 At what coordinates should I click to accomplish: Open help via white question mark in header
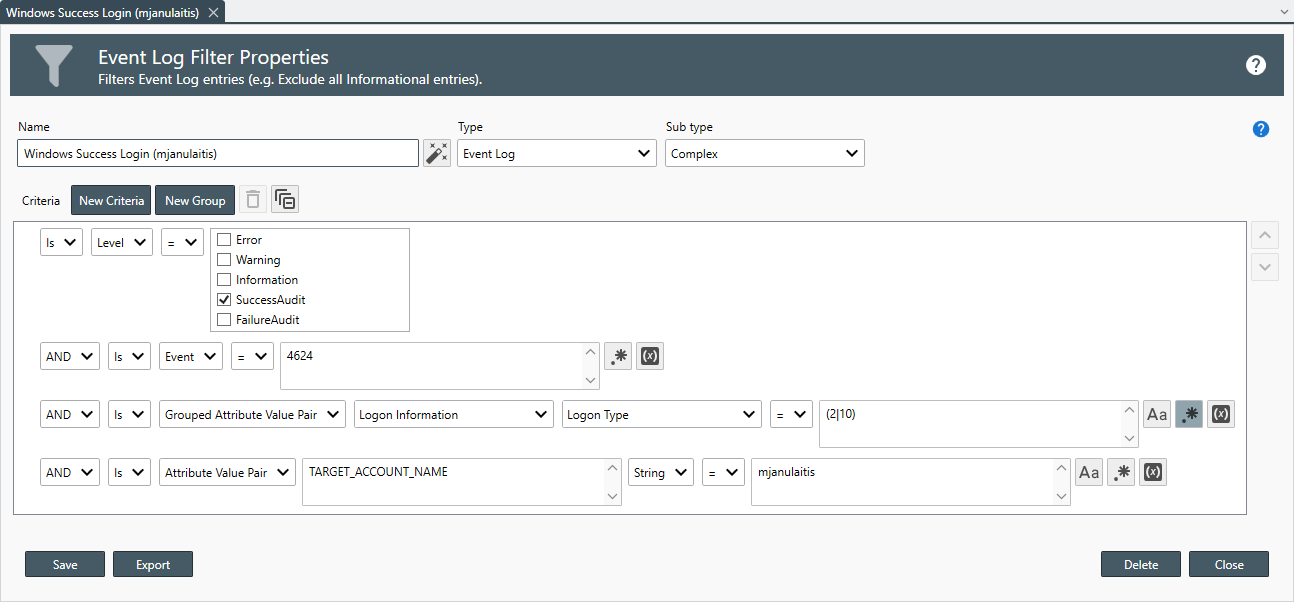1256,65
